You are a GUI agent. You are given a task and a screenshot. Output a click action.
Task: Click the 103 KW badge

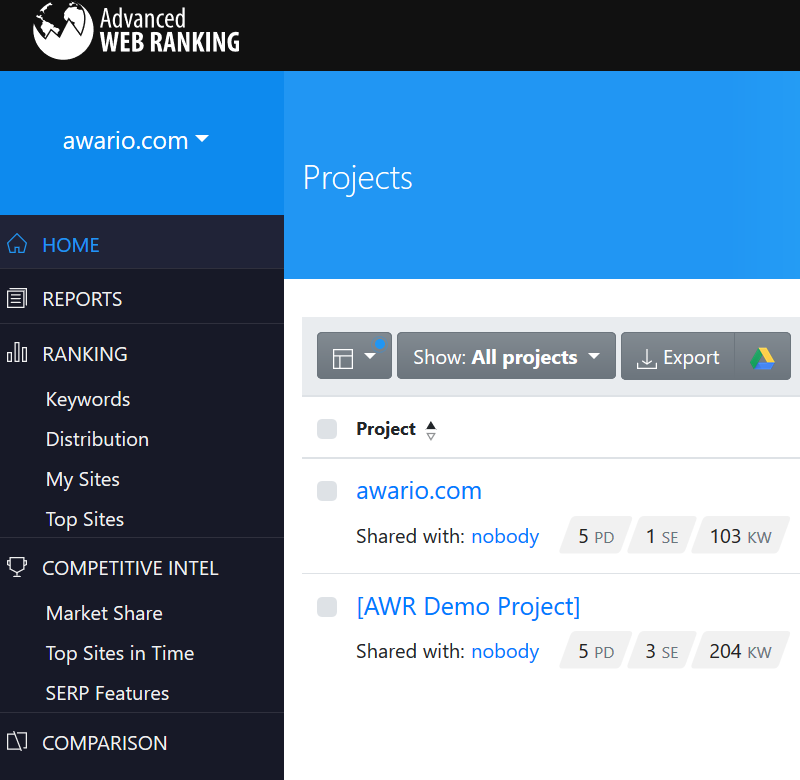coord(740,536)
